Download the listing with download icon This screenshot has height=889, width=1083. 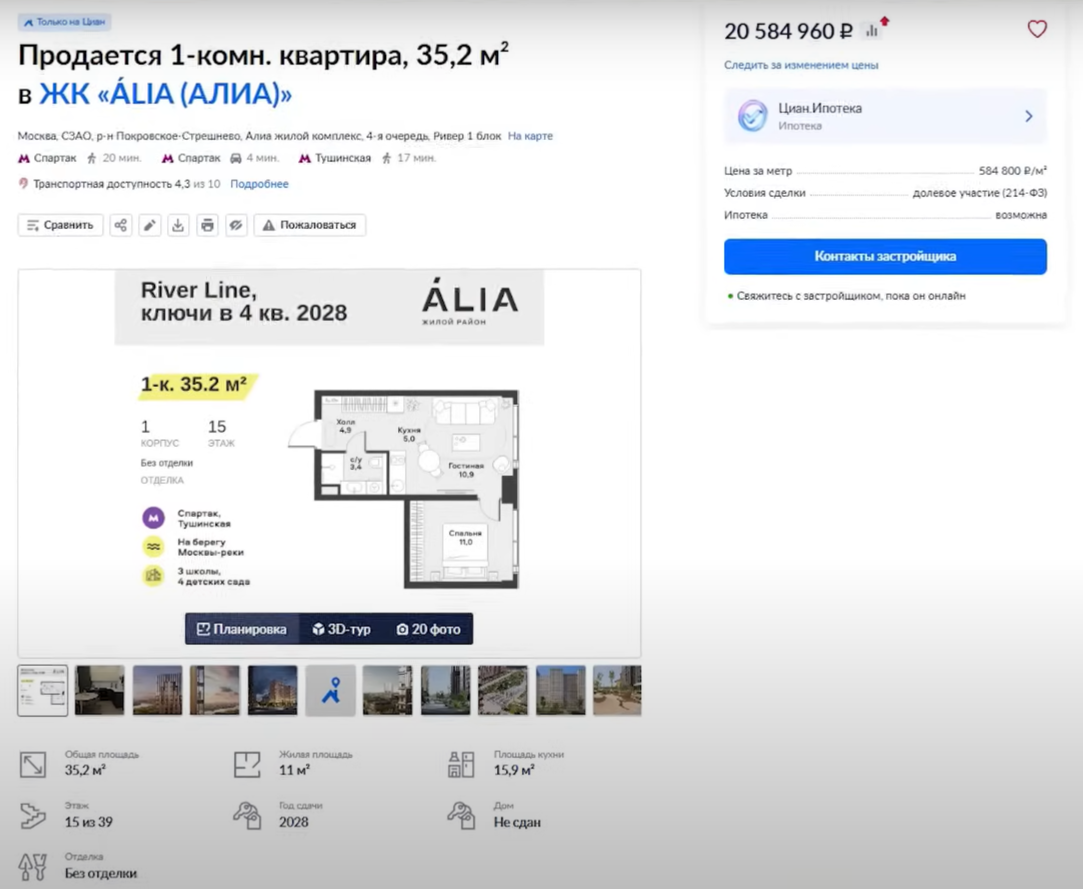tap(178, 225)
